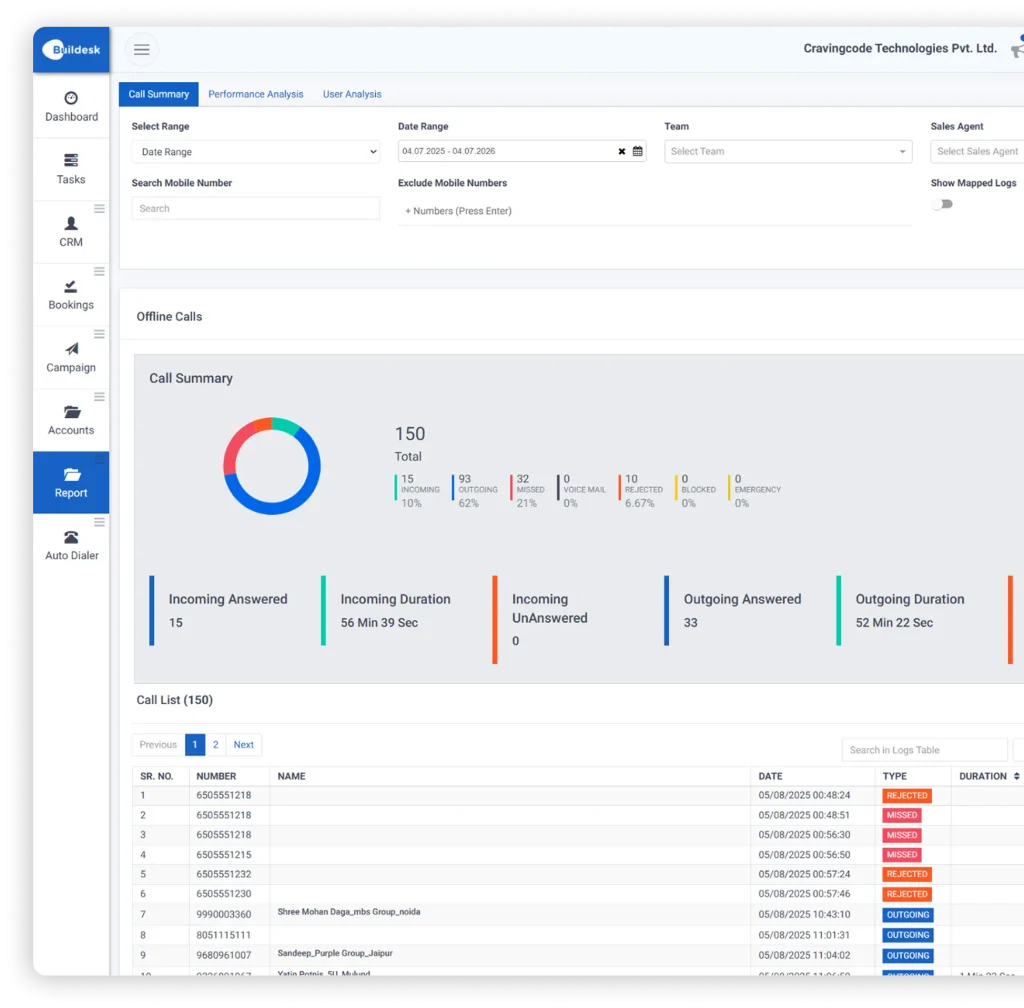The width and height of the screenshot is (1024, 1008).
Task: Go to page 2 of call list
Action: pos(215,745)
